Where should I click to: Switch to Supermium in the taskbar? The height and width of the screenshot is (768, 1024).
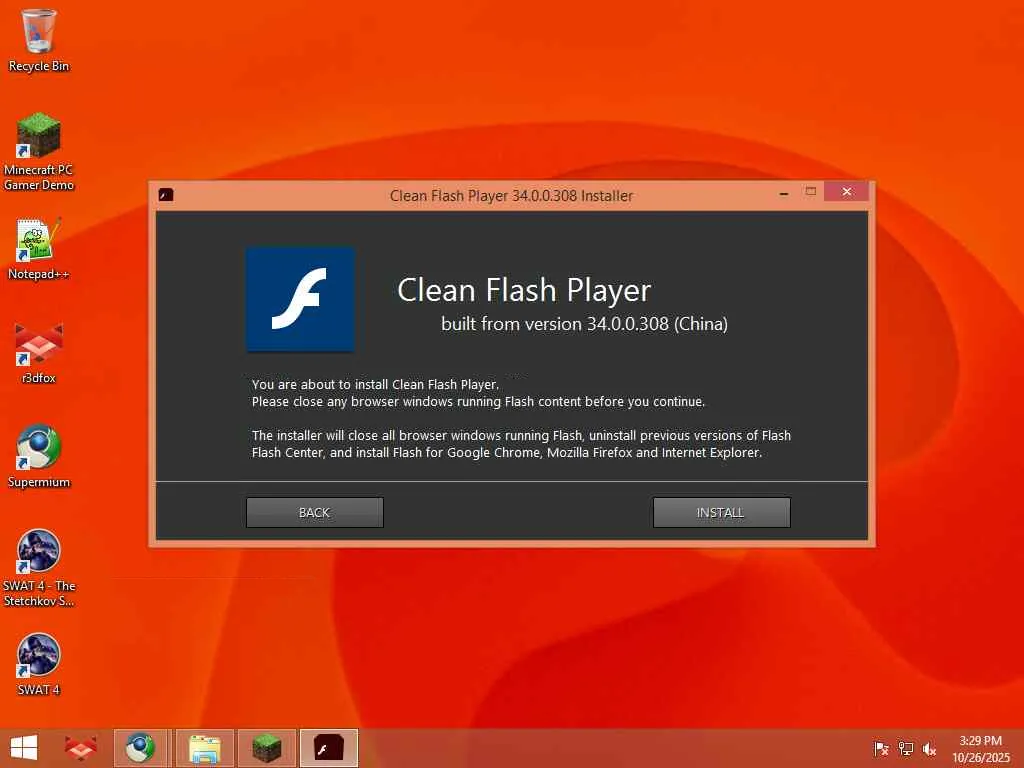pyautogui.click(x=142, y=748)
